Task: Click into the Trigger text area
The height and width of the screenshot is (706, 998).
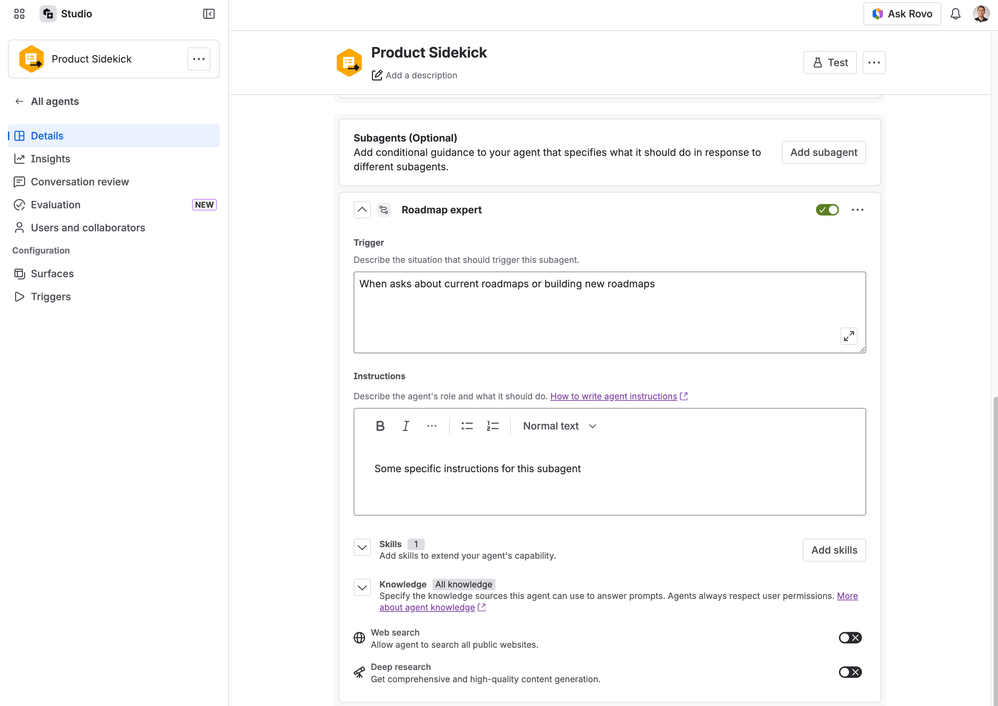Action: [x=610, y=313]
